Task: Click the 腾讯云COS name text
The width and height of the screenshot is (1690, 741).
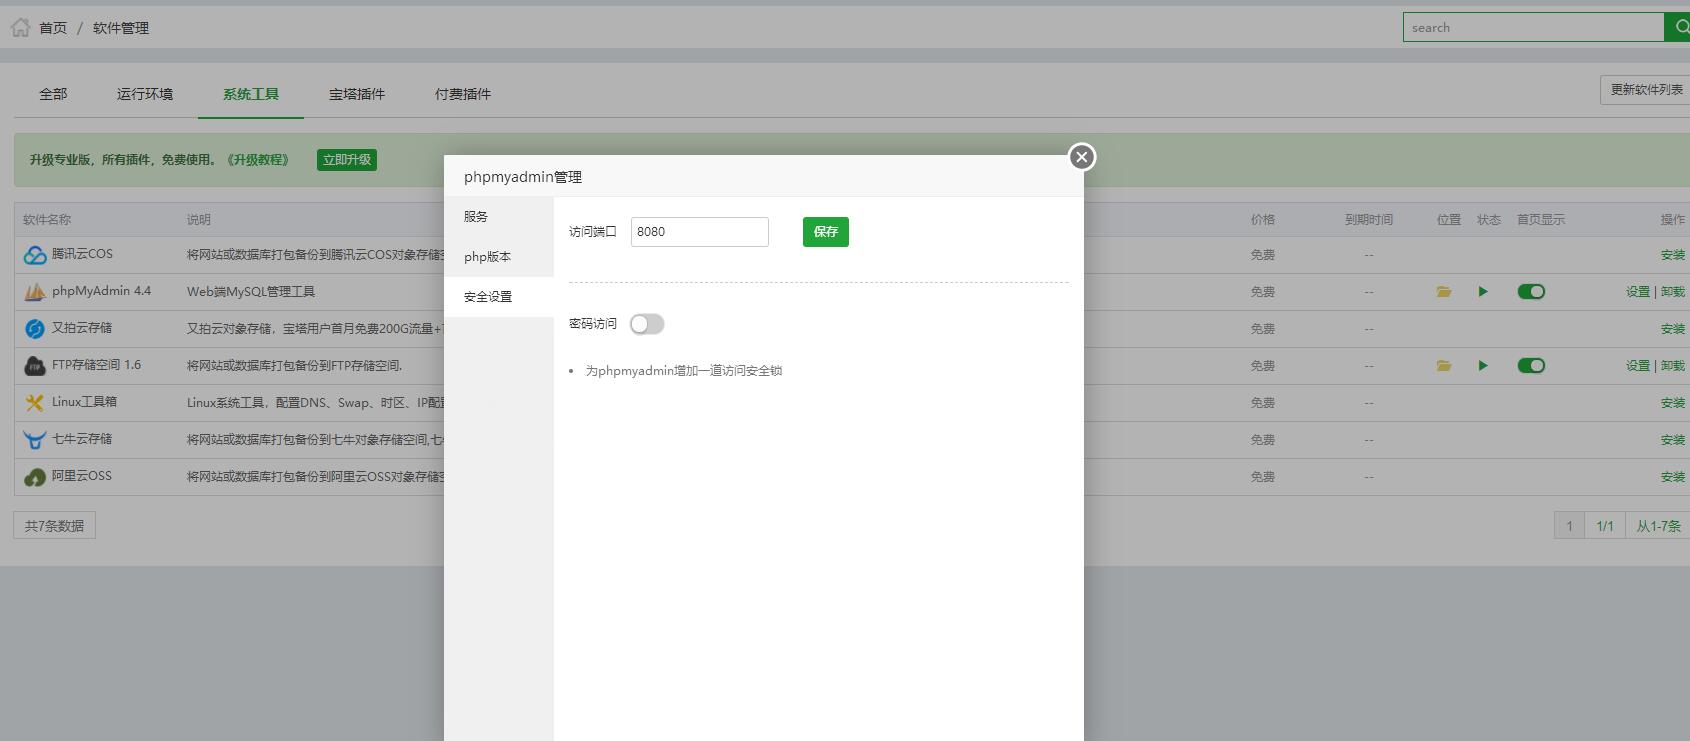Action: [x=82, y=254]
